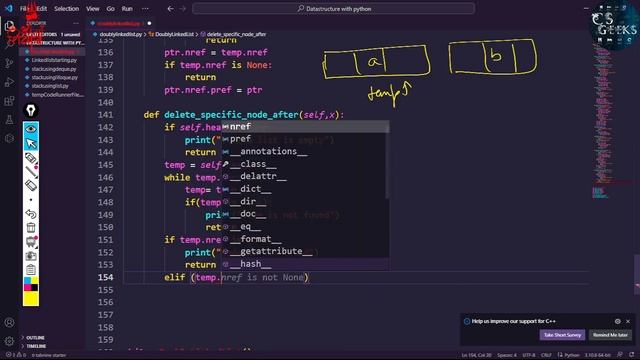
Task: Click the Datastructure with python search box
Action: coord(333,9)
